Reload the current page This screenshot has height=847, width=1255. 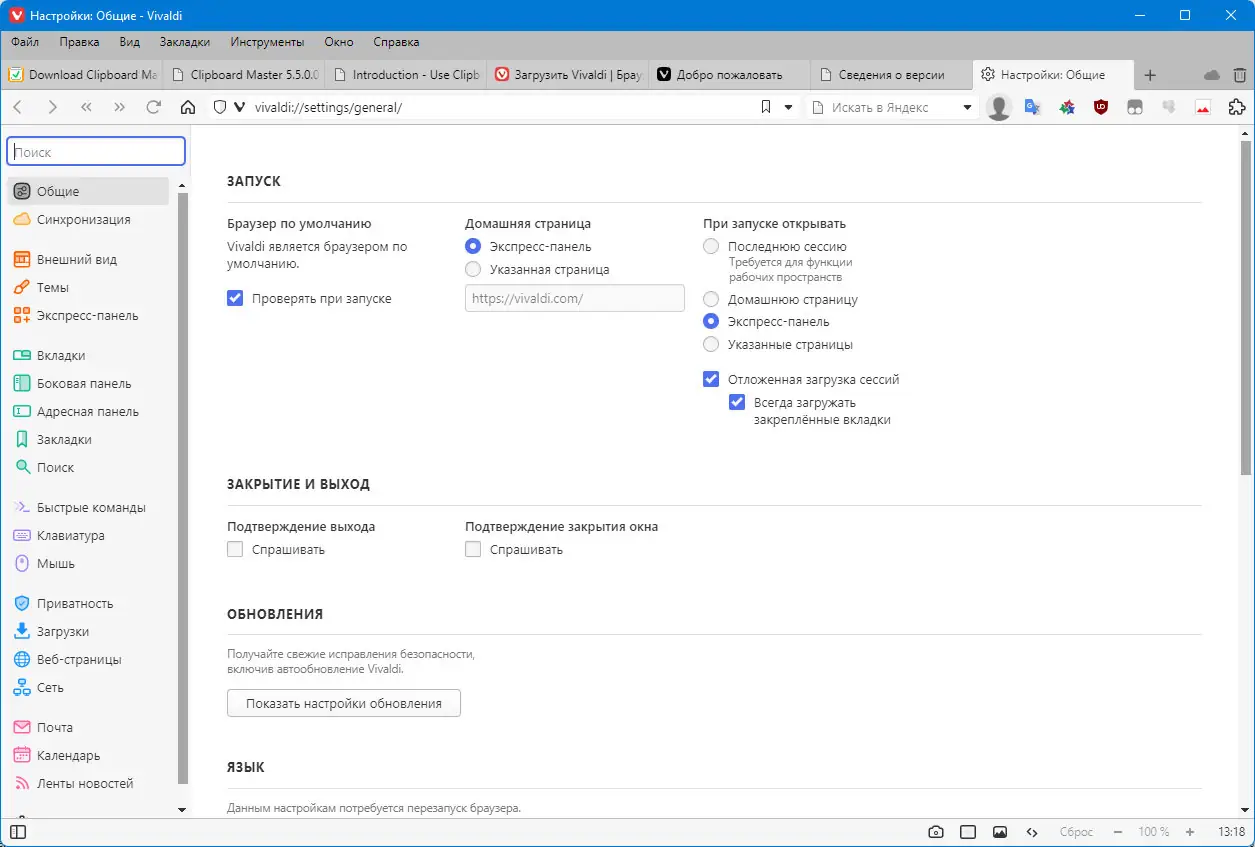click(x=154, y=107)
